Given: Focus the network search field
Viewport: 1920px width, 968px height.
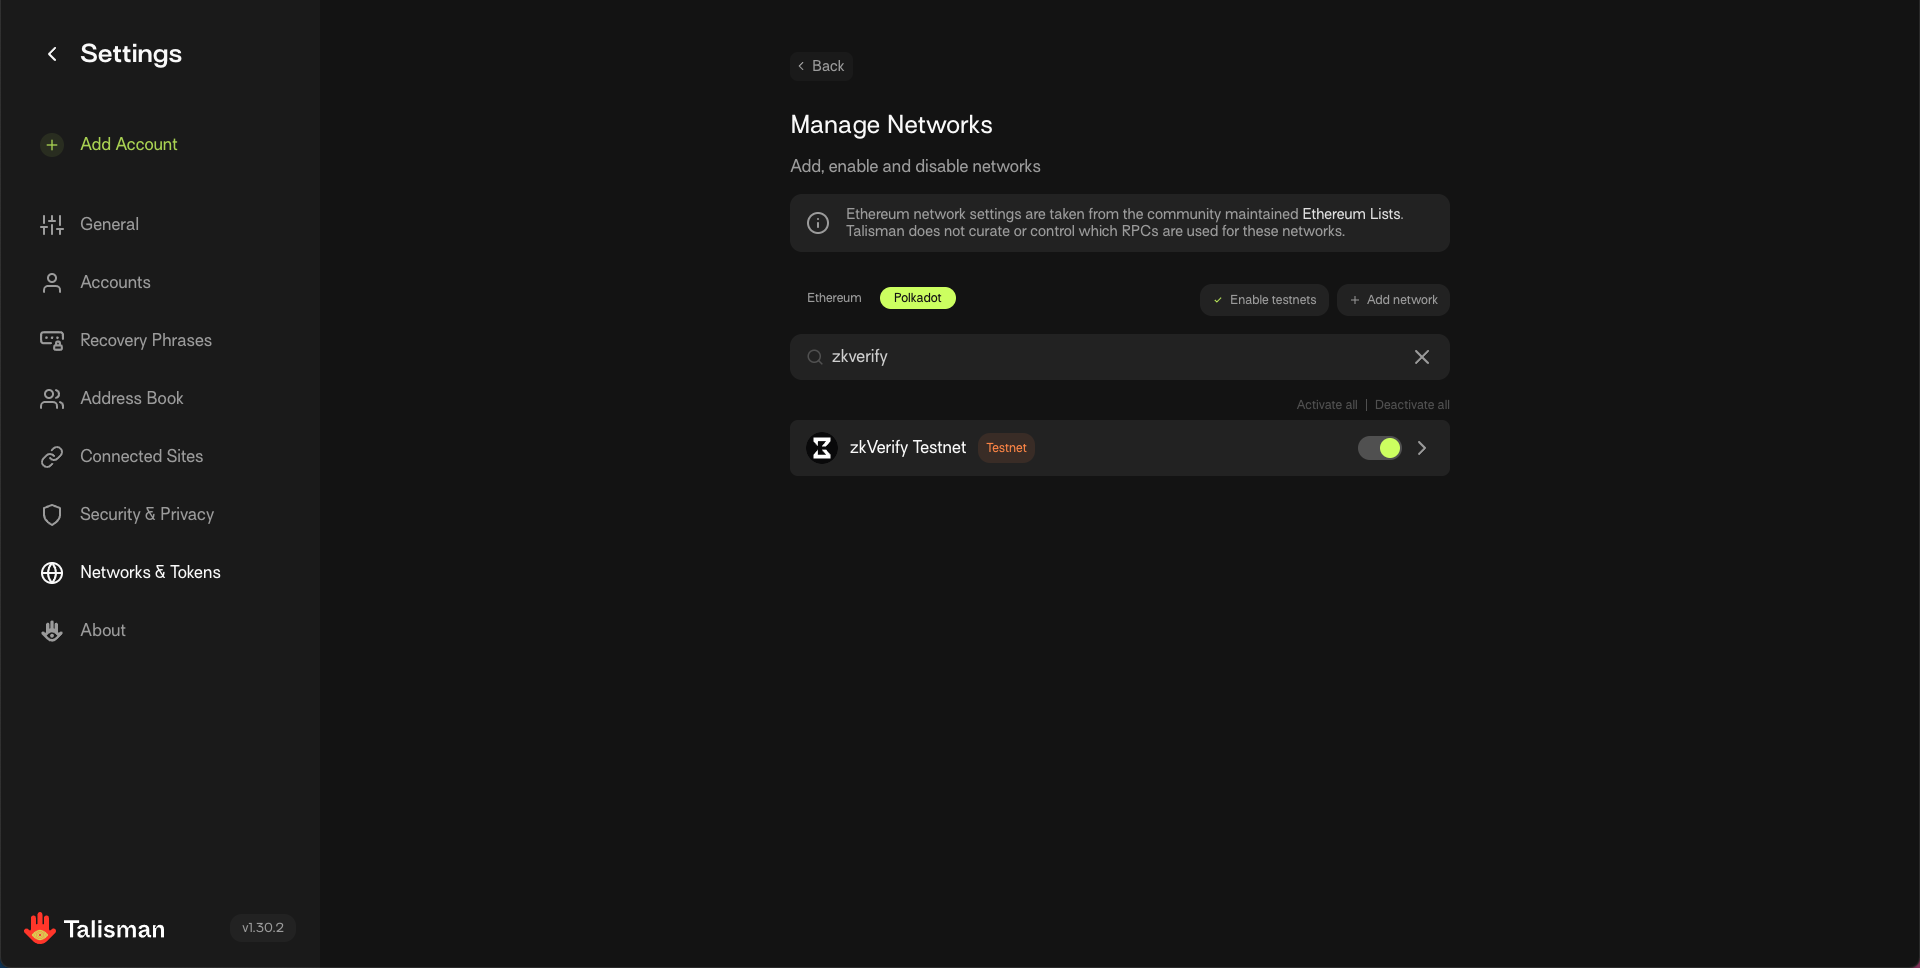Looking at the screenshot, I should point(1110,357).
